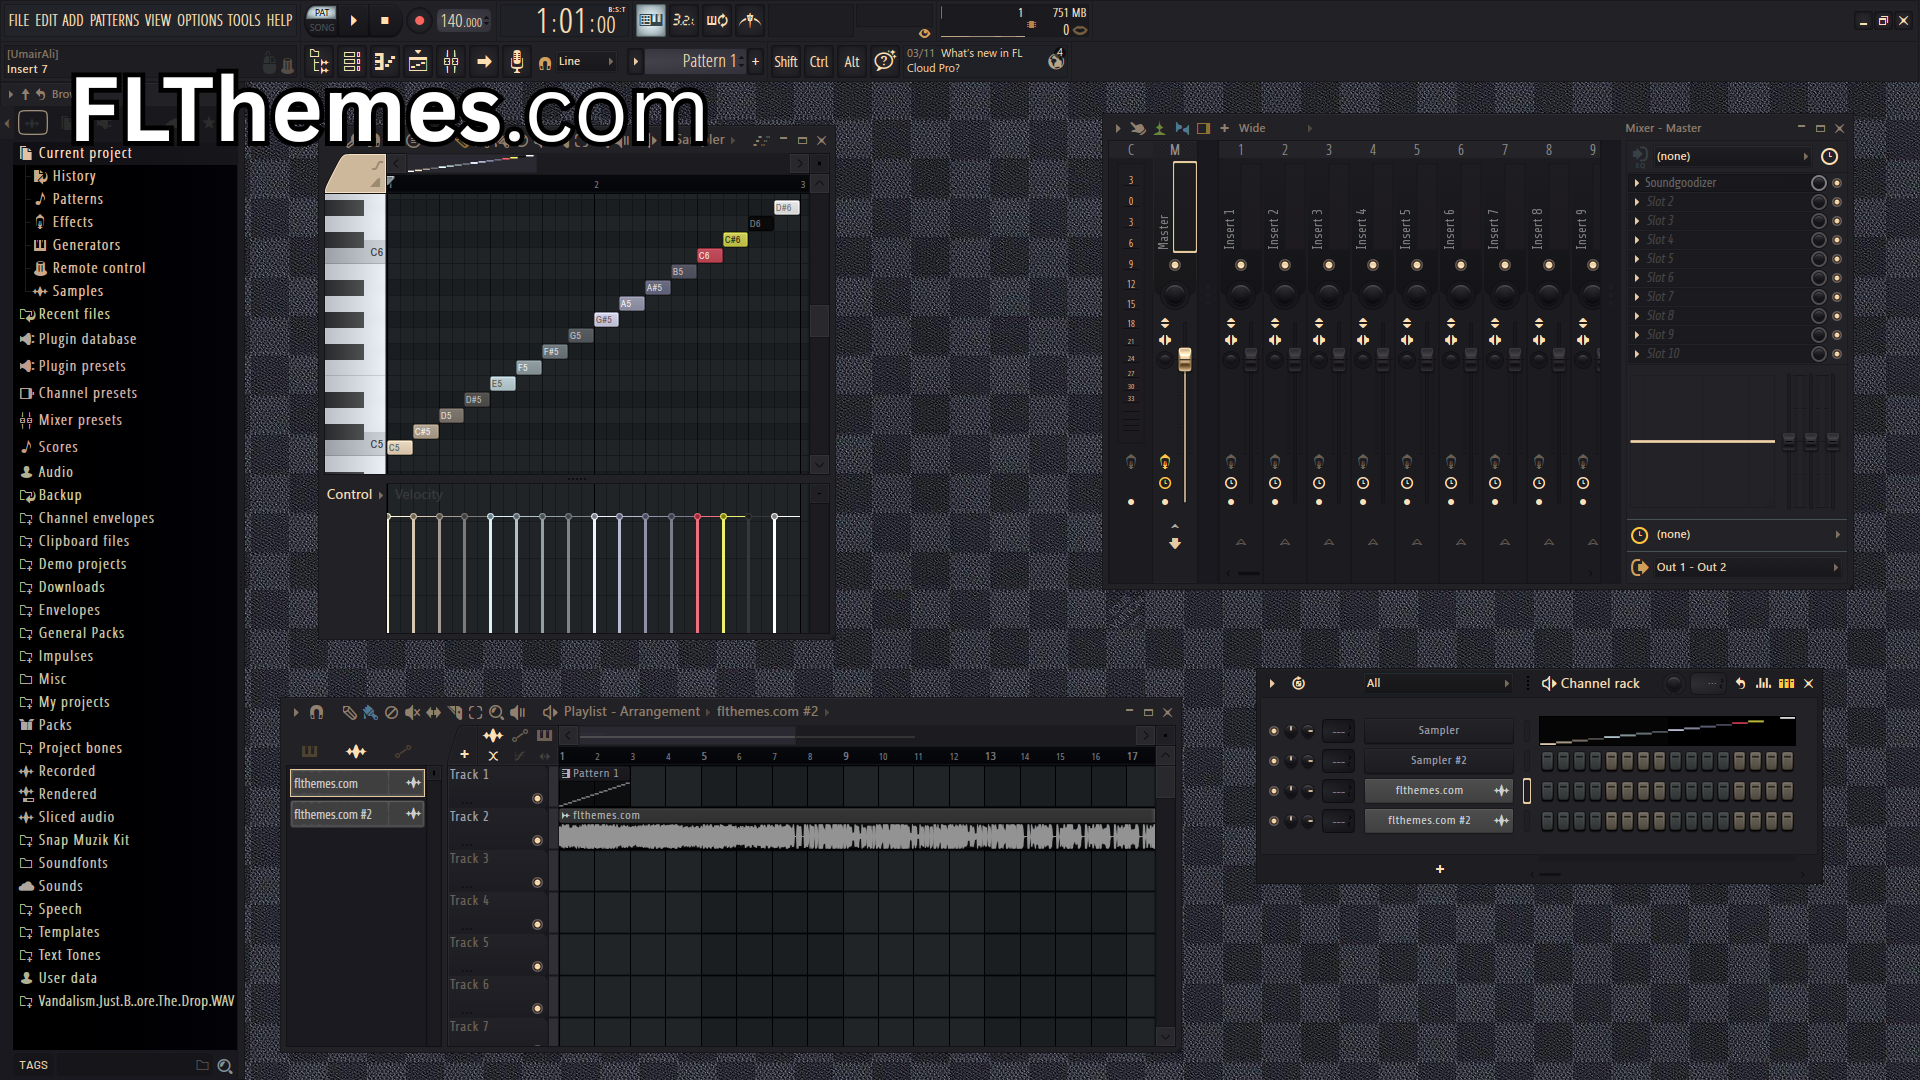Open the Soundgoodizer slot menu arrow
Viewport: 1920px width, 1080px height.
(1637, 183)
